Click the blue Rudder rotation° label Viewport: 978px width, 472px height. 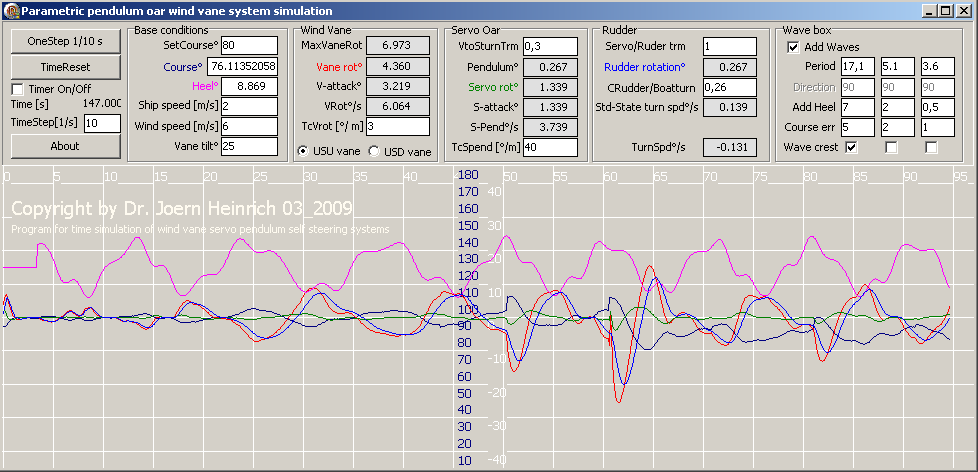[x=645, y=67]
